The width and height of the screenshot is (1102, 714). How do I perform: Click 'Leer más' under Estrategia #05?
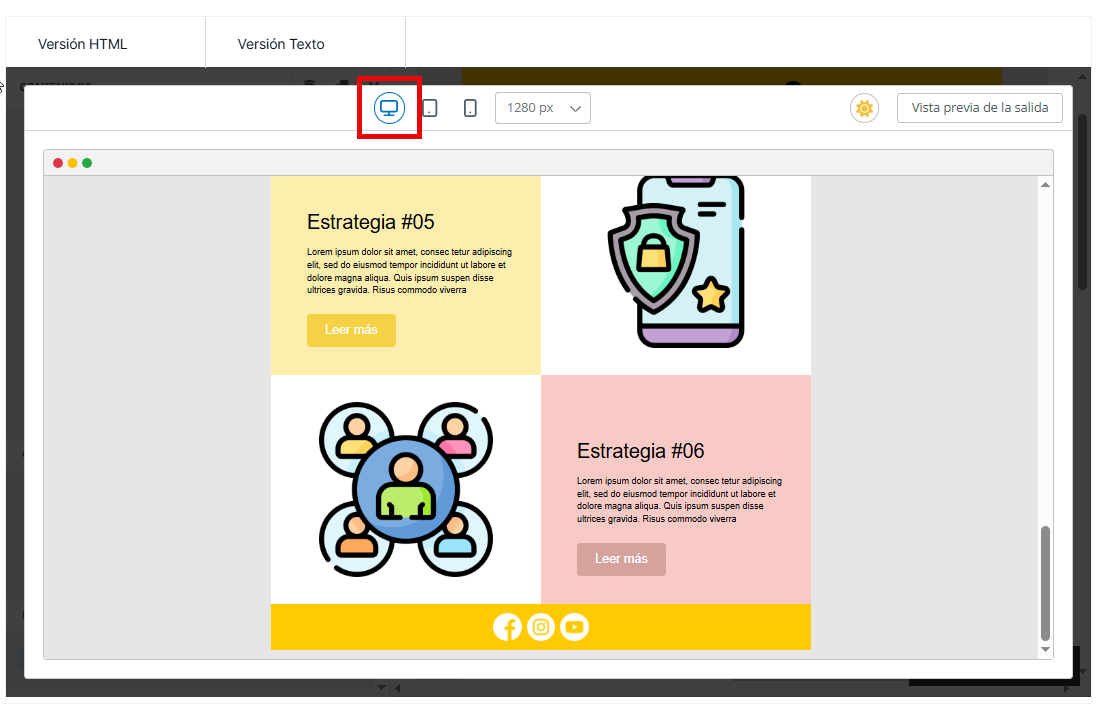(351, 330)
